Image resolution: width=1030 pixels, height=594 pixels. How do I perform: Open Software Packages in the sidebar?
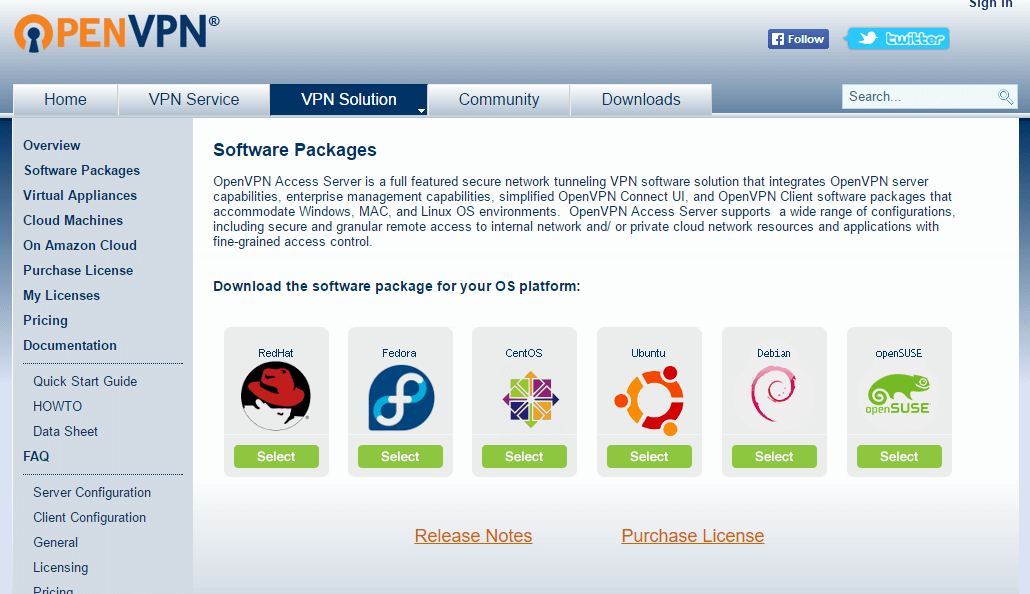pyautogui.click(x=82, y=170)
